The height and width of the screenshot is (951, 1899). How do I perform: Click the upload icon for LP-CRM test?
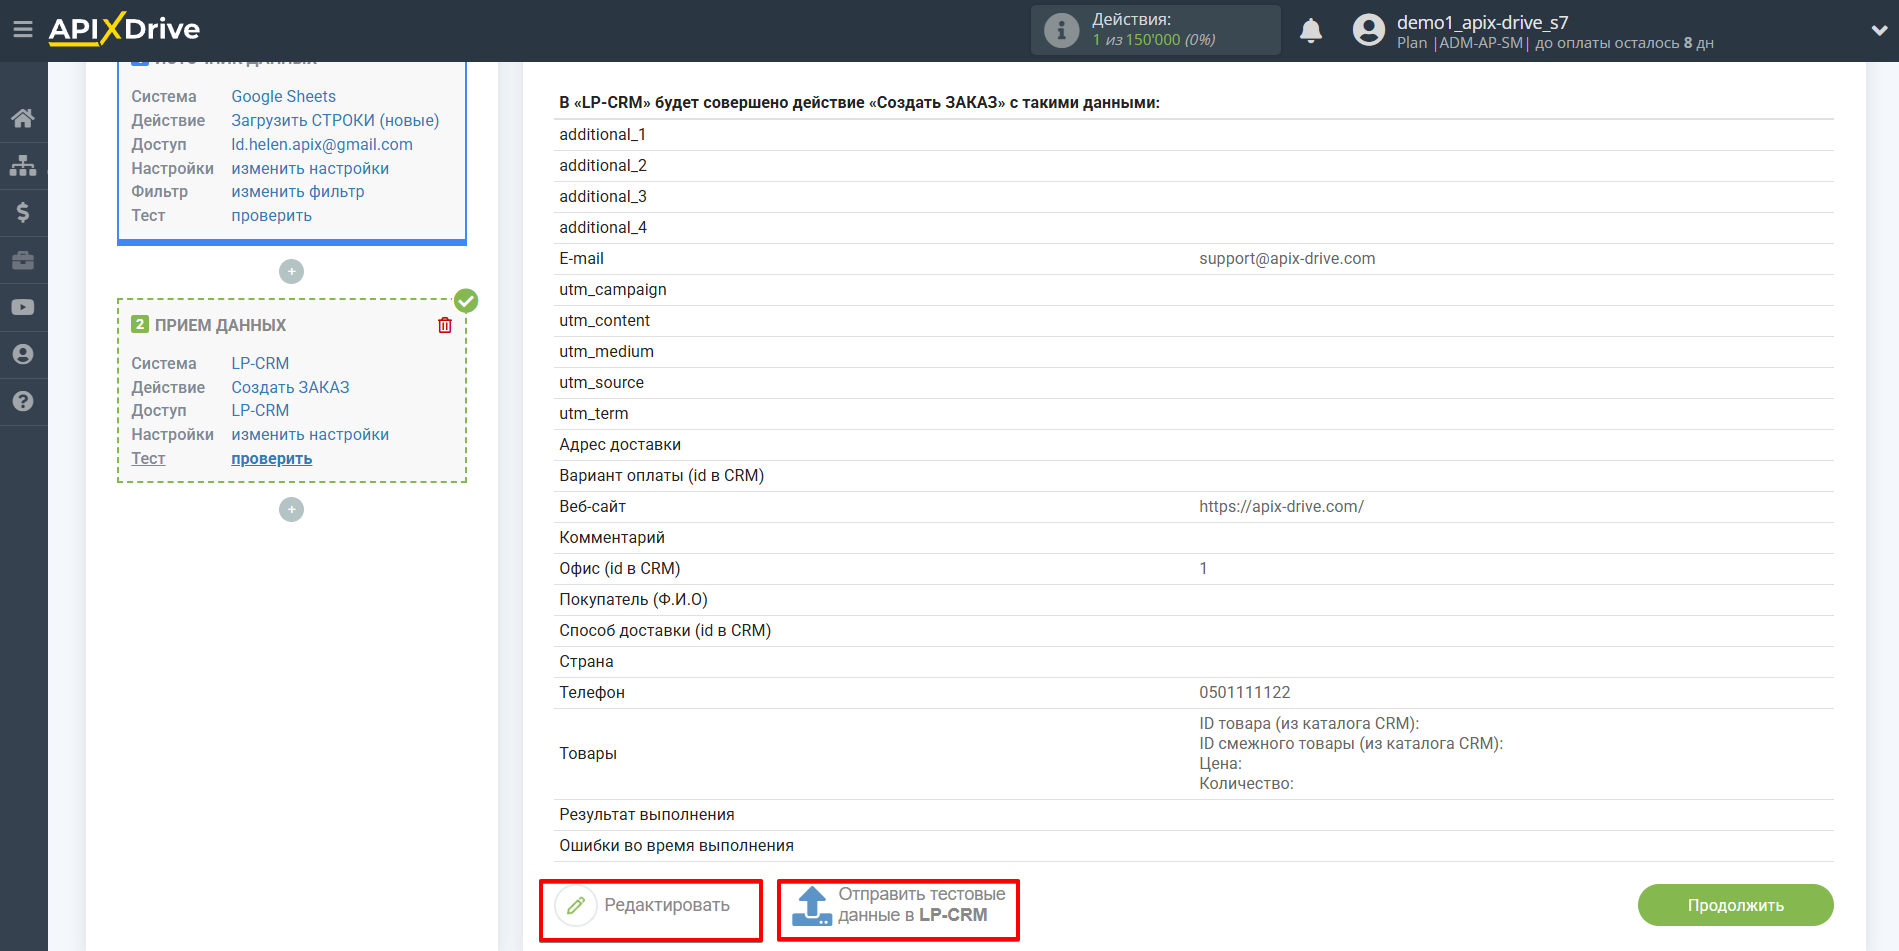[811, 906]
